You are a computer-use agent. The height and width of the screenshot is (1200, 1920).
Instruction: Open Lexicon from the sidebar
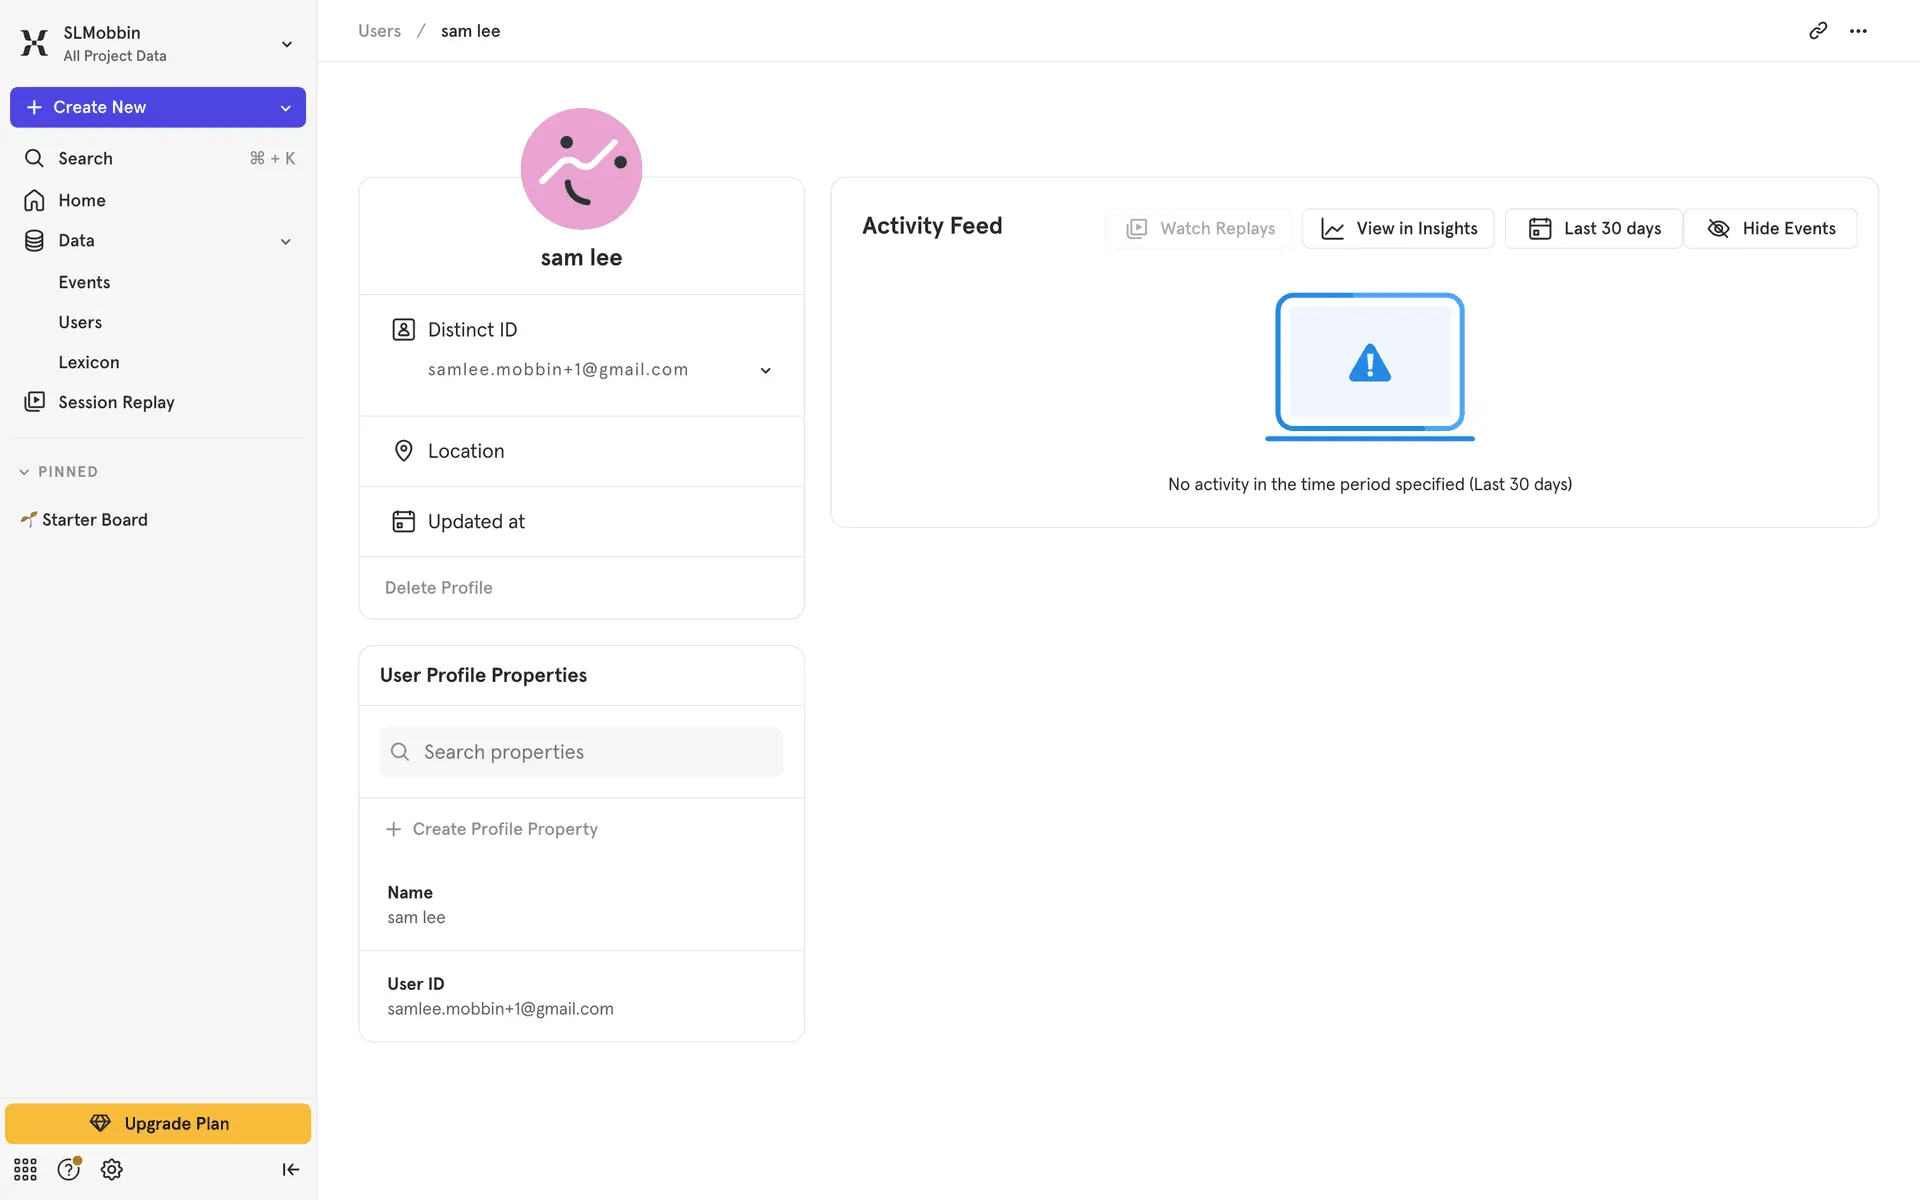click(88, 362)
